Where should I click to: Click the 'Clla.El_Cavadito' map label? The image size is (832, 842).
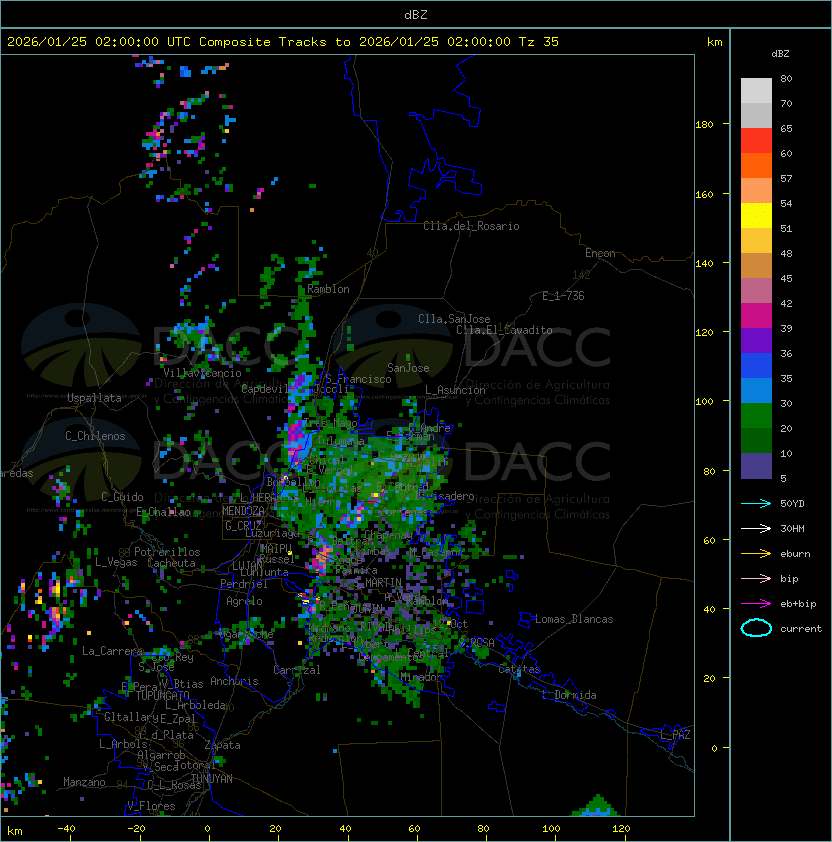pos(504,330)
